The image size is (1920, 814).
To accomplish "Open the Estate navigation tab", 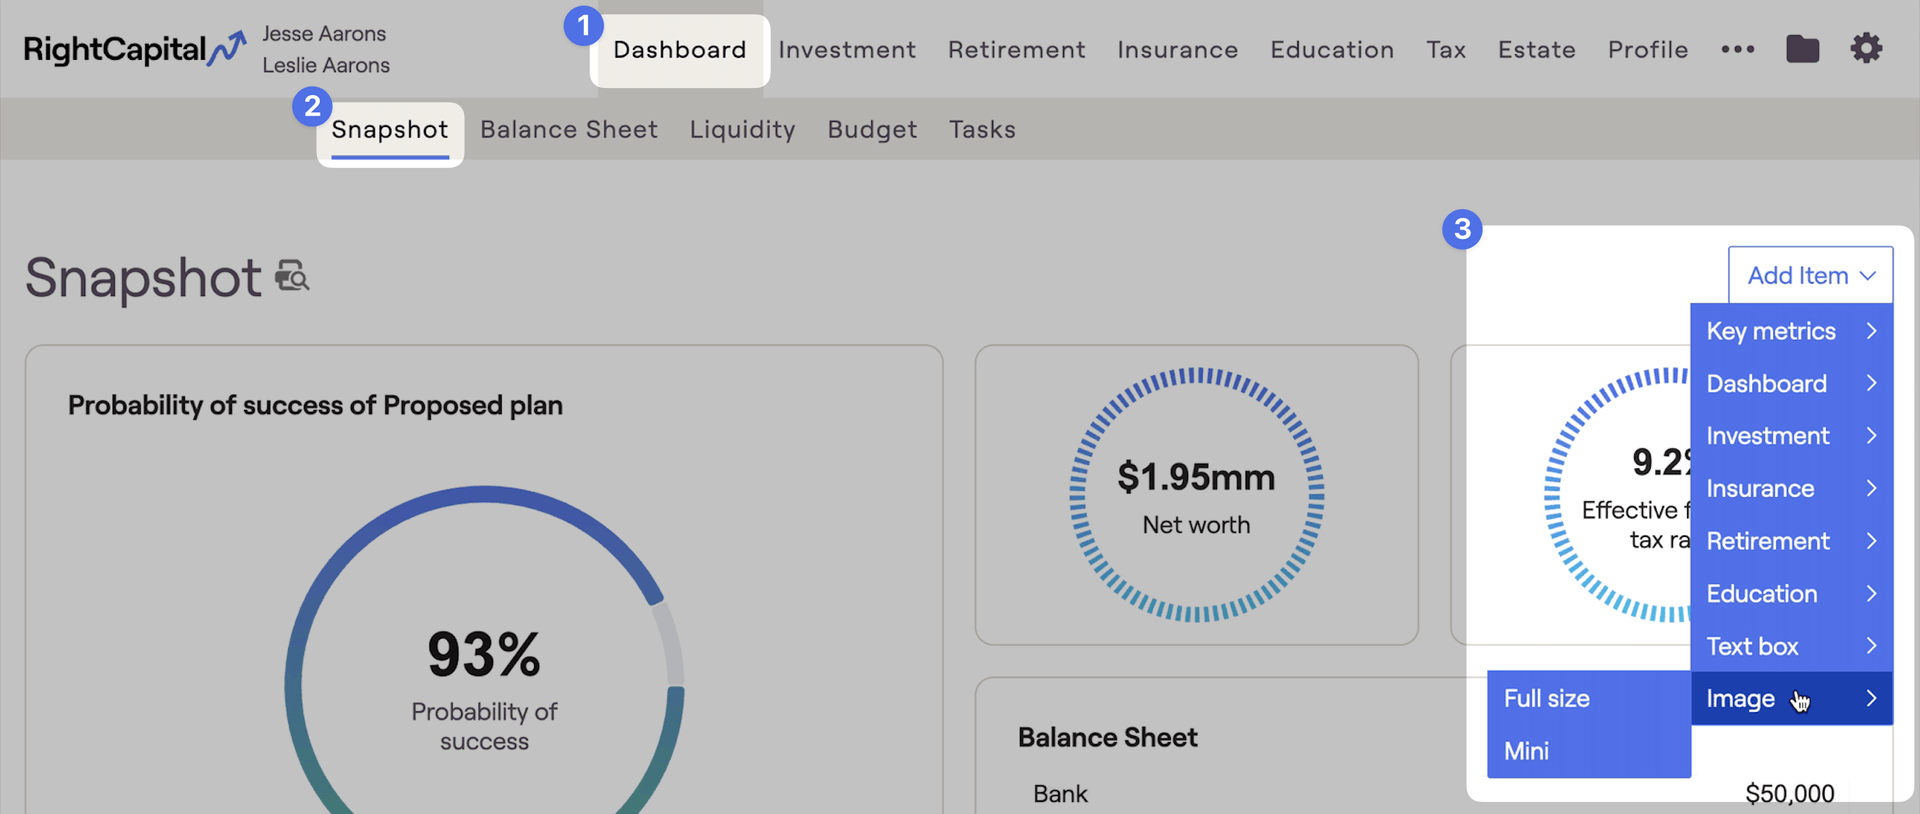I will [x=1537, y=50].
